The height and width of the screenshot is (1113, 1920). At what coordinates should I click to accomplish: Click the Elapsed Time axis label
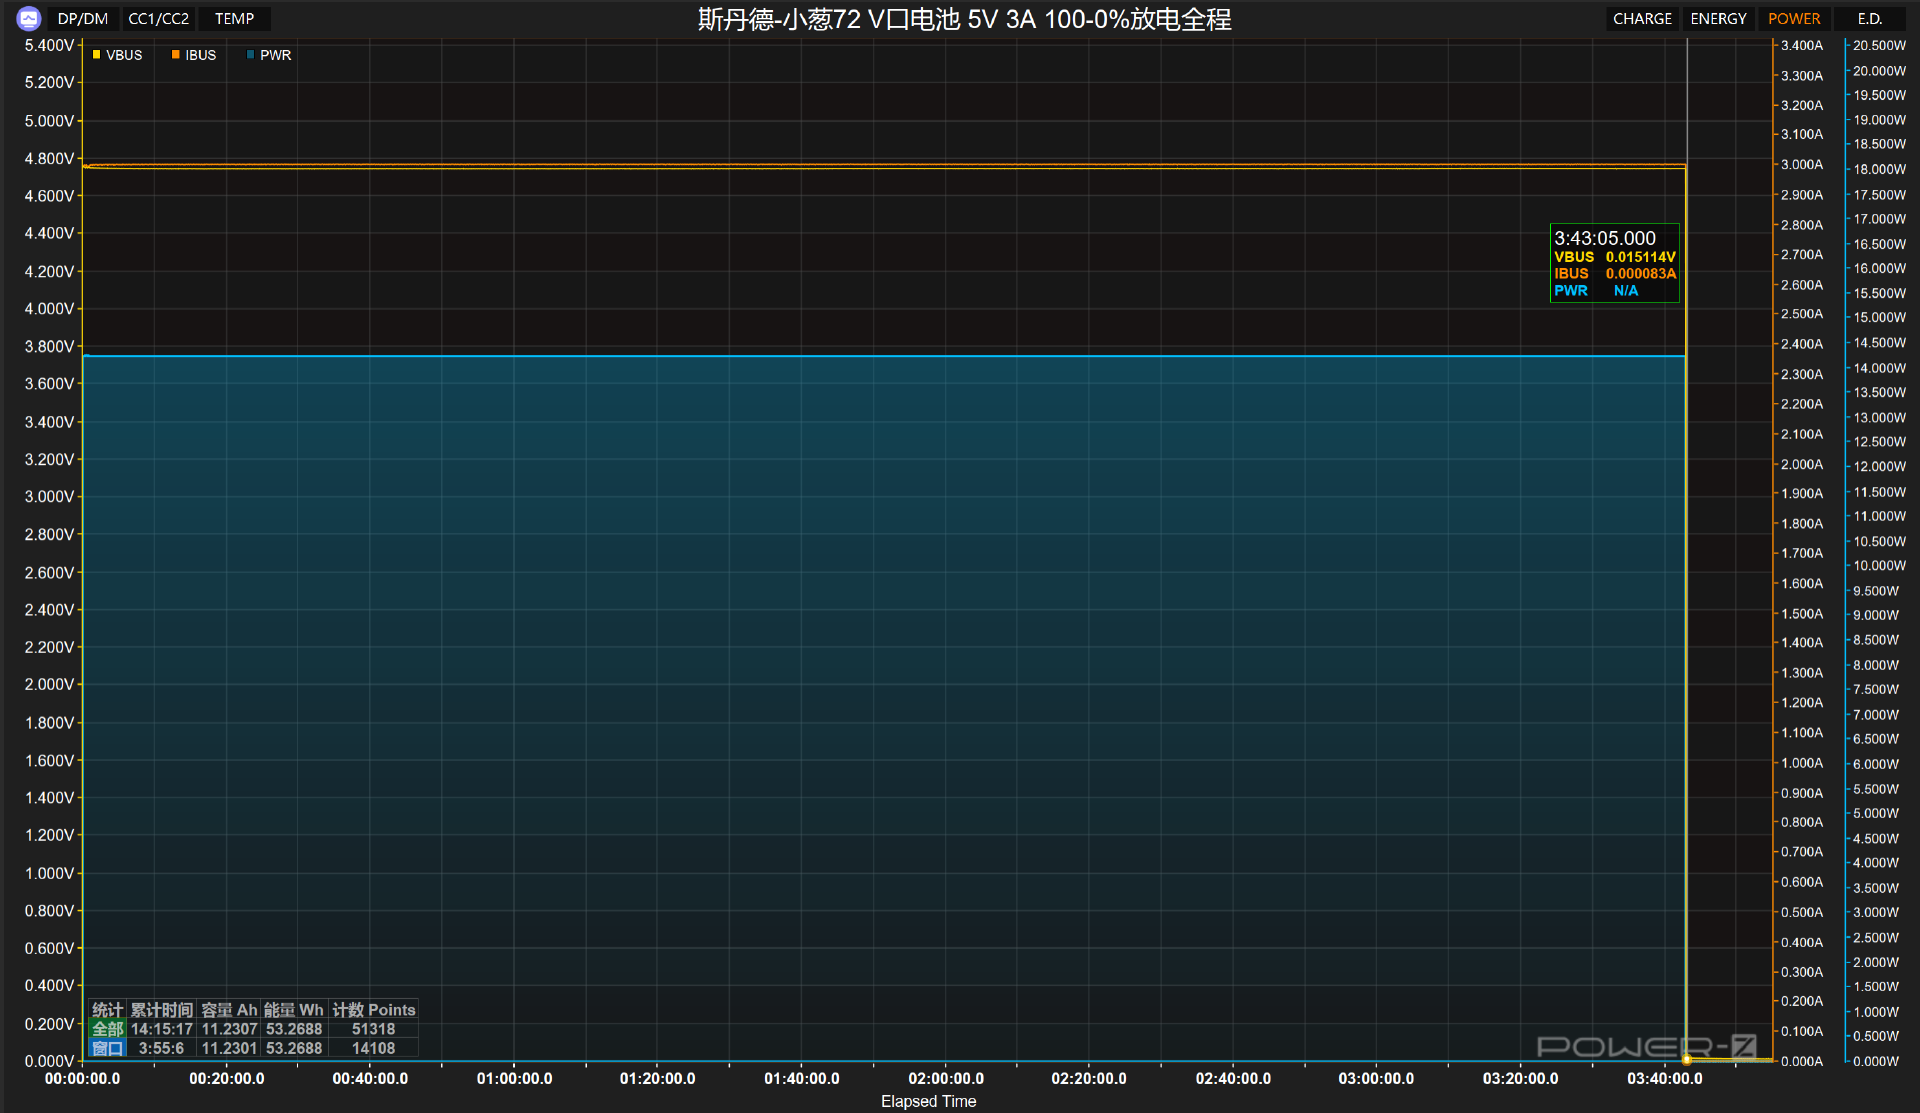(928, 1101)
